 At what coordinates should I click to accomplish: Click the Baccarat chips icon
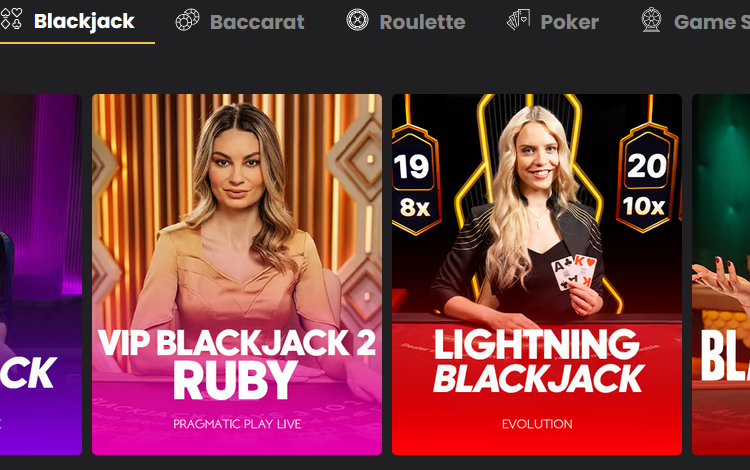click(188, 20)
